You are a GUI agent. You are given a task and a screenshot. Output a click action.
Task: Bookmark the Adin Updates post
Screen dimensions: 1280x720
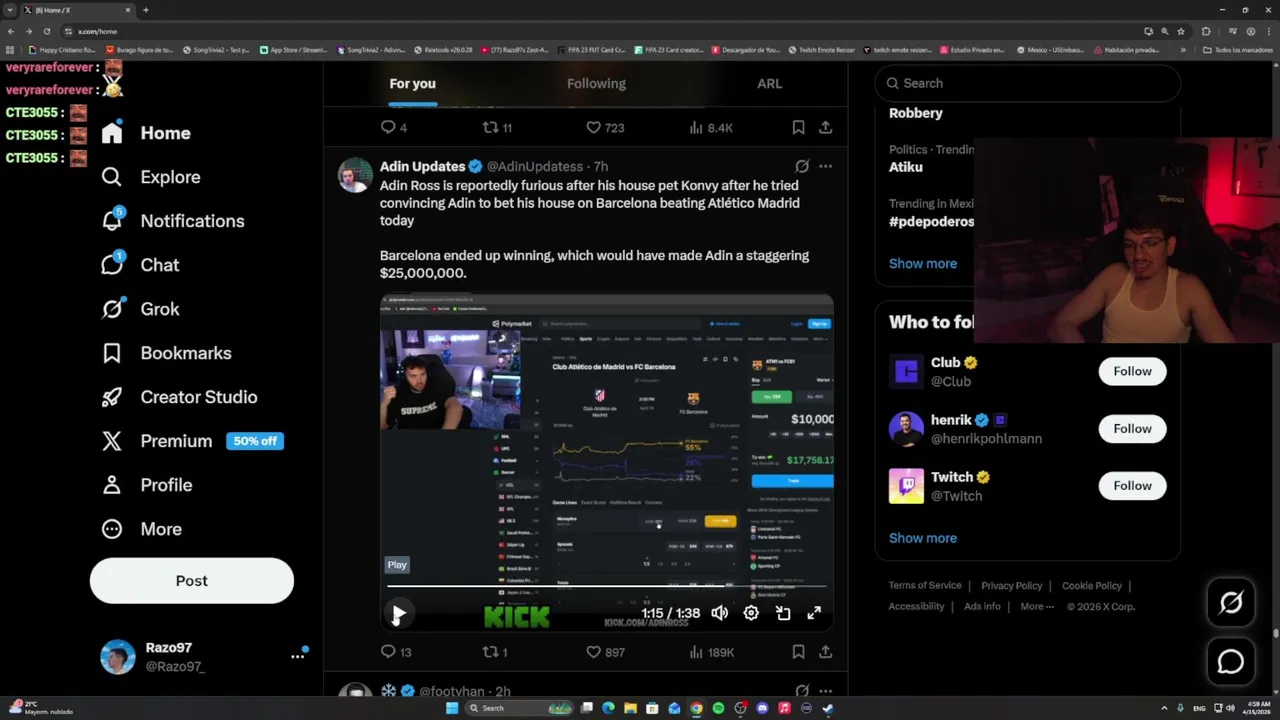coord(798,652)
